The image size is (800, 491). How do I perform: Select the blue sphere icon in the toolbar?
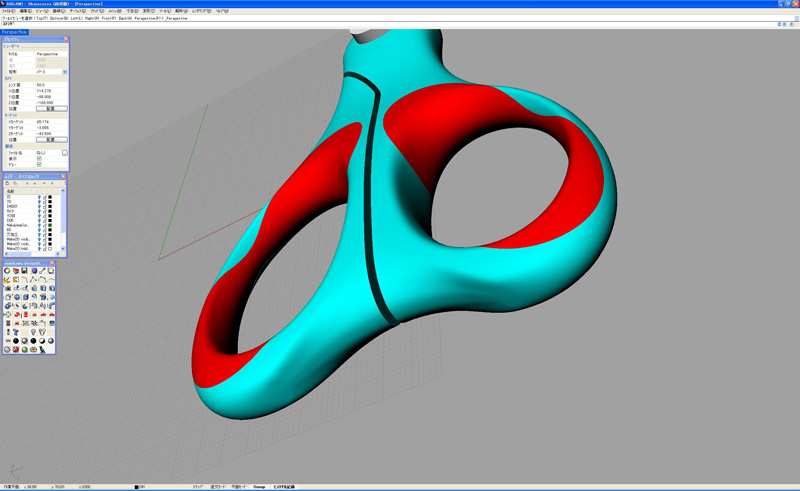33,271
